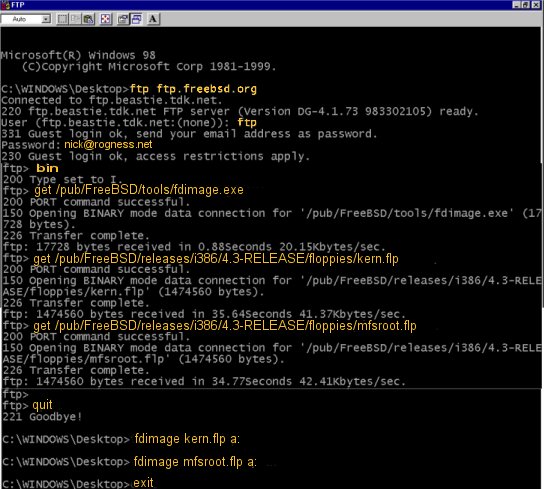The width and height of the screenshot is (544, 489).
Task: Click 'Microsoft(R) Windows 98' banner line
Action: coord(78,55)
